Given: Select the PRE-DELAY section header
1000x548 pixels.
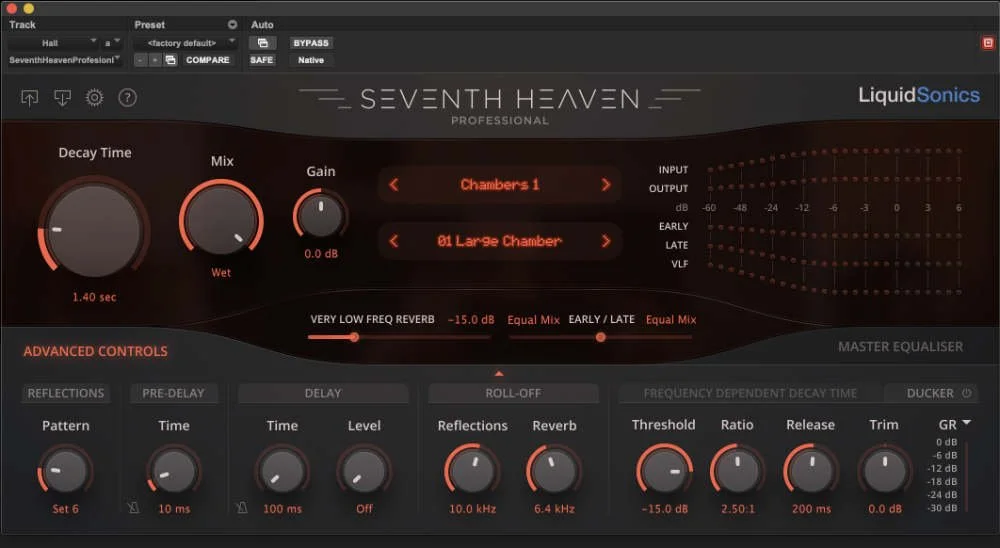Looking at the screenshot, I should pos(173,394).
